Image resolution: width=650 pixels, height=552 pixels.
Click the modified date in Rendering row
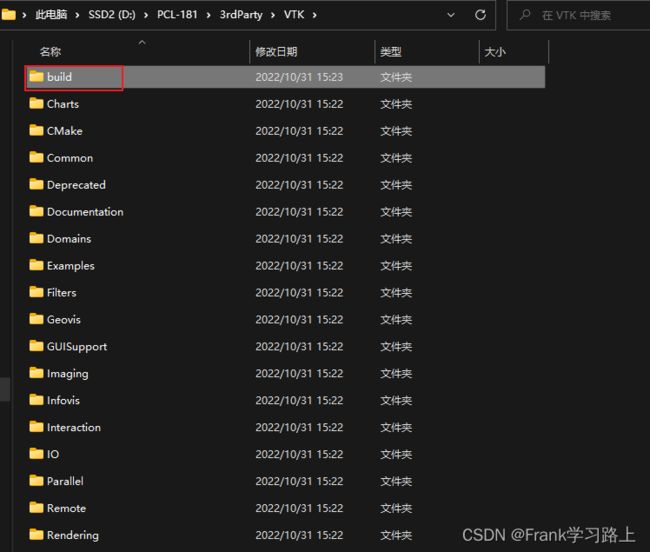299,535
